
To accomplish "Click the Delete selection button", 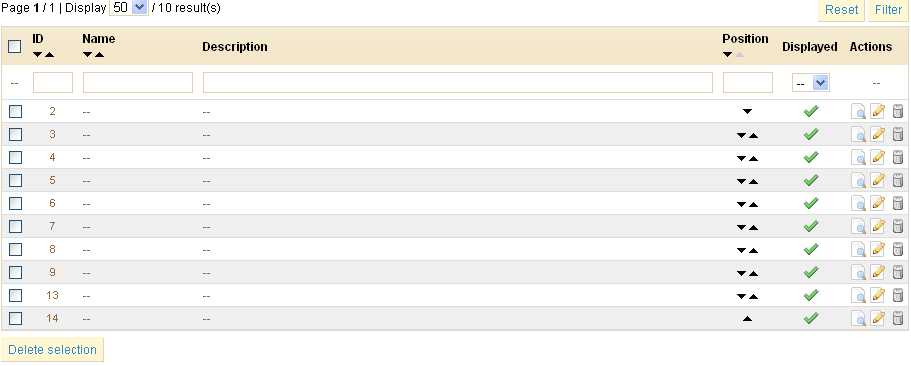I will 52,350.
